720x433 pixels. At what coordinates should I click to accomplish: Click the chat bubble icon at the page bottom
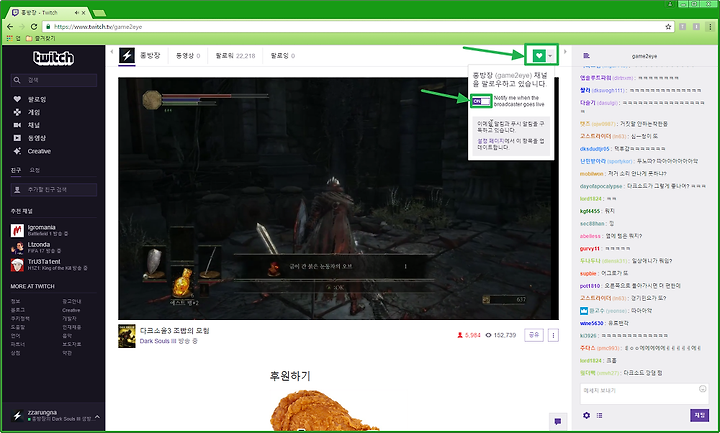pos(557,421)
